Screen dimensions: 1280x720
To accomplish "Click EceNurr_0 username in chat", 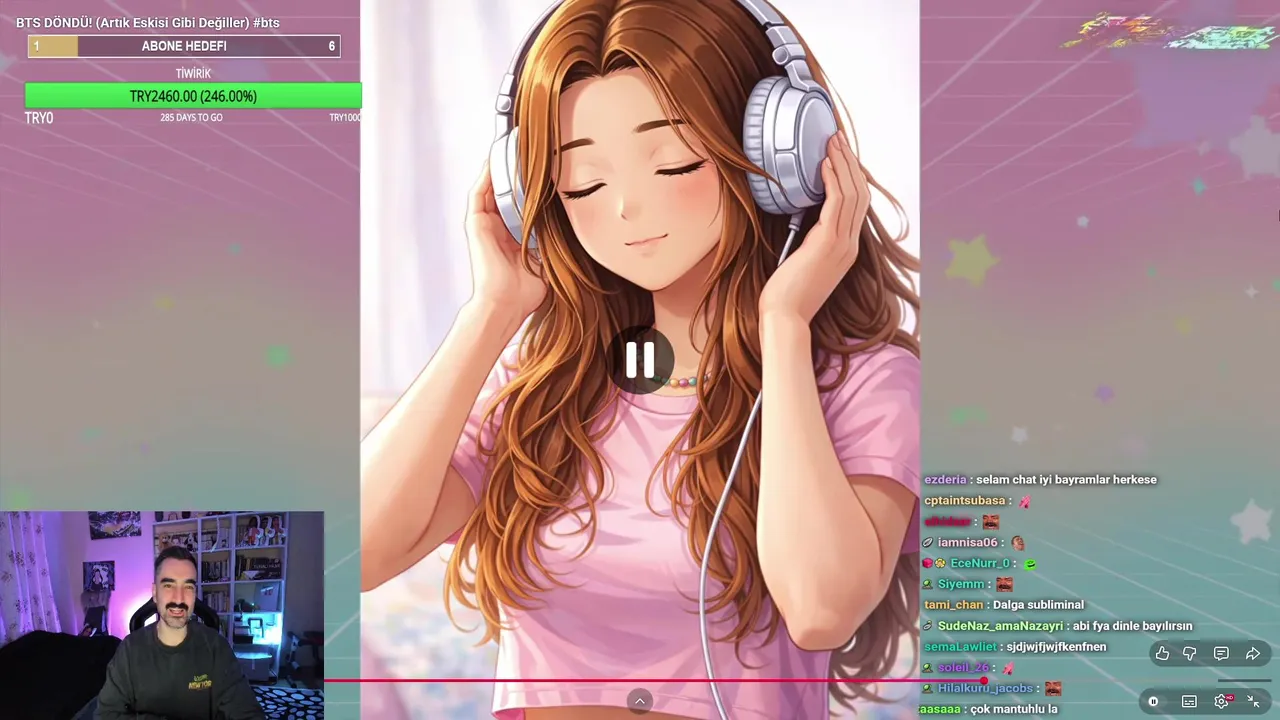I will pyautogui.click(x=980, y=564).
